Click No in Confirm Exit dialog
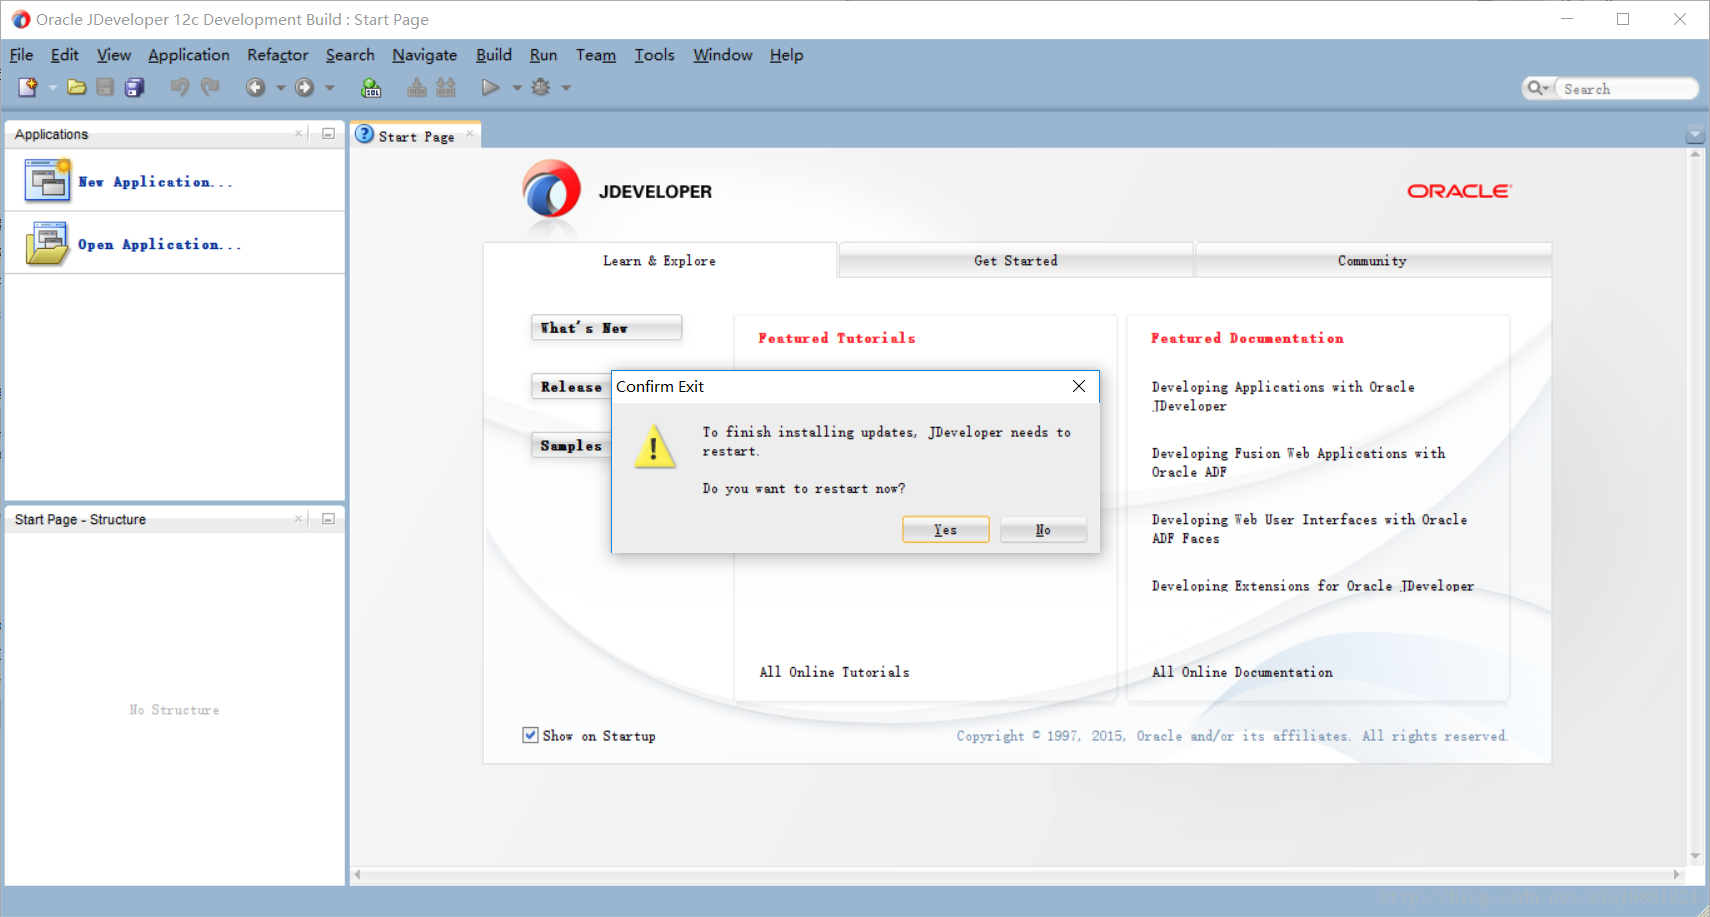 [1043, 530]
